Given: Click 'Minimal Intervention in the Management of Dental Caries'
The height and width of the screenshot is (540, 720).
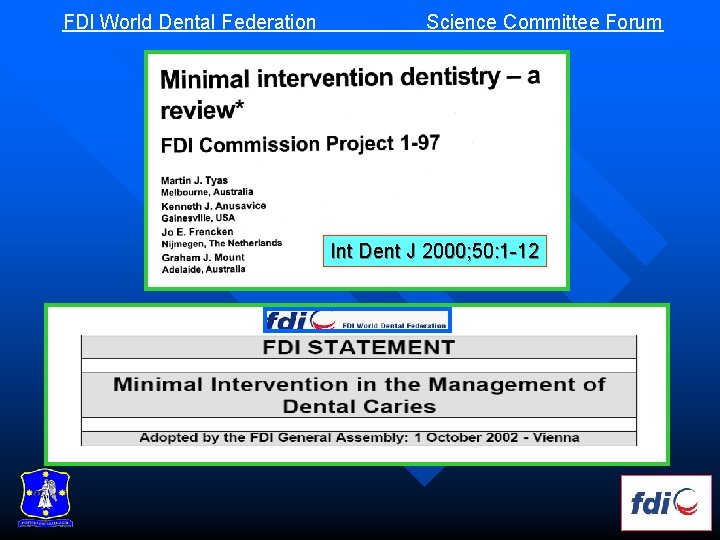Looking at the screenshot, I should point(359,395).
